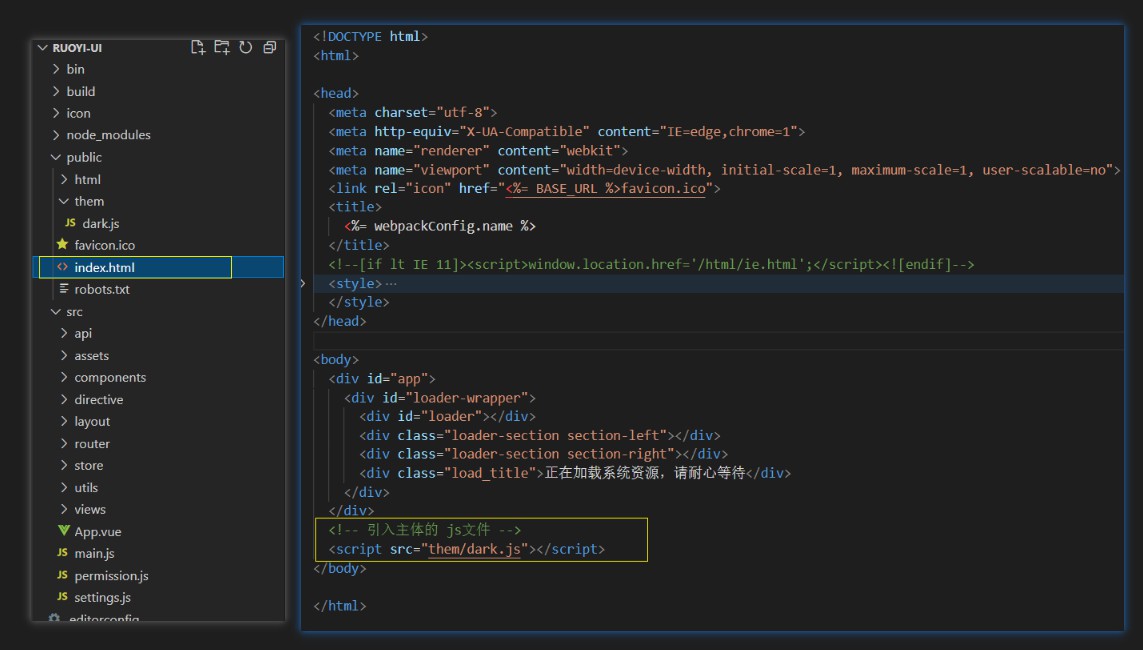This screenshot has height=650, width=1143.
Task: Click the star icon beside favicon.ico
Action: [62, 244]
